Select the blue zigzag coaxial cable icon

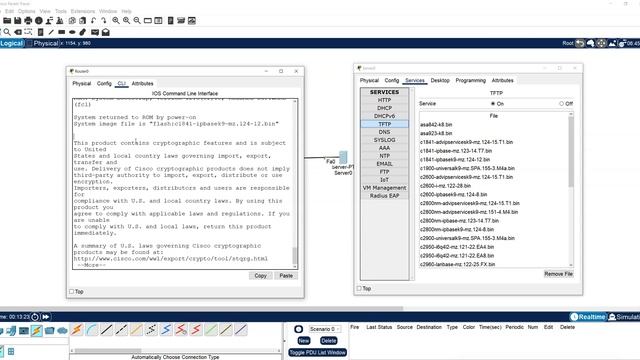[166, 329]
